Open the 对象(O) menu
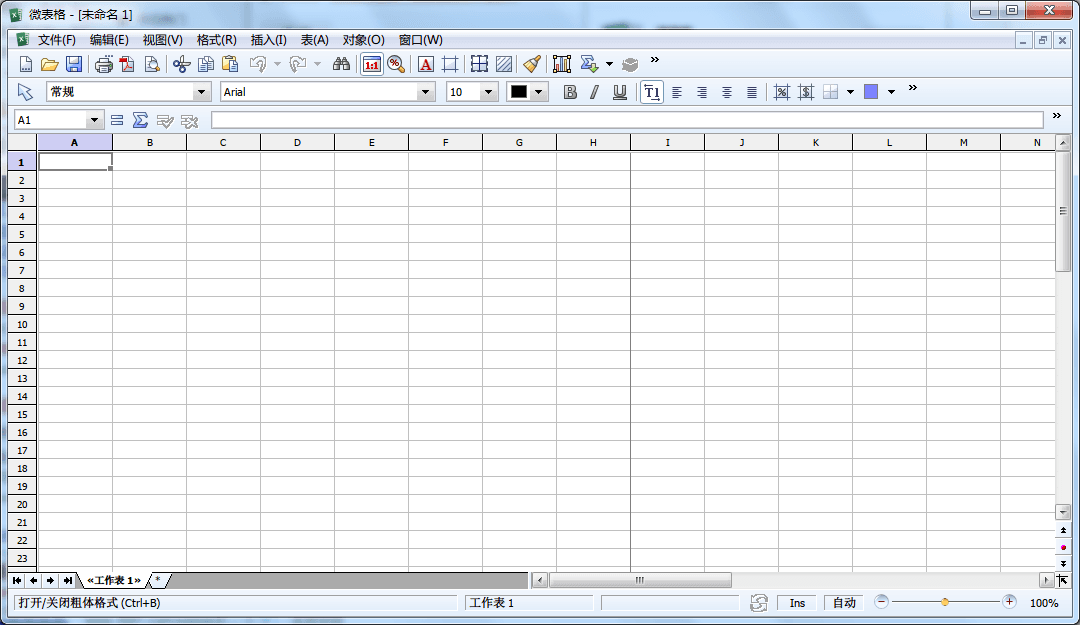 [x=364, y=40]
